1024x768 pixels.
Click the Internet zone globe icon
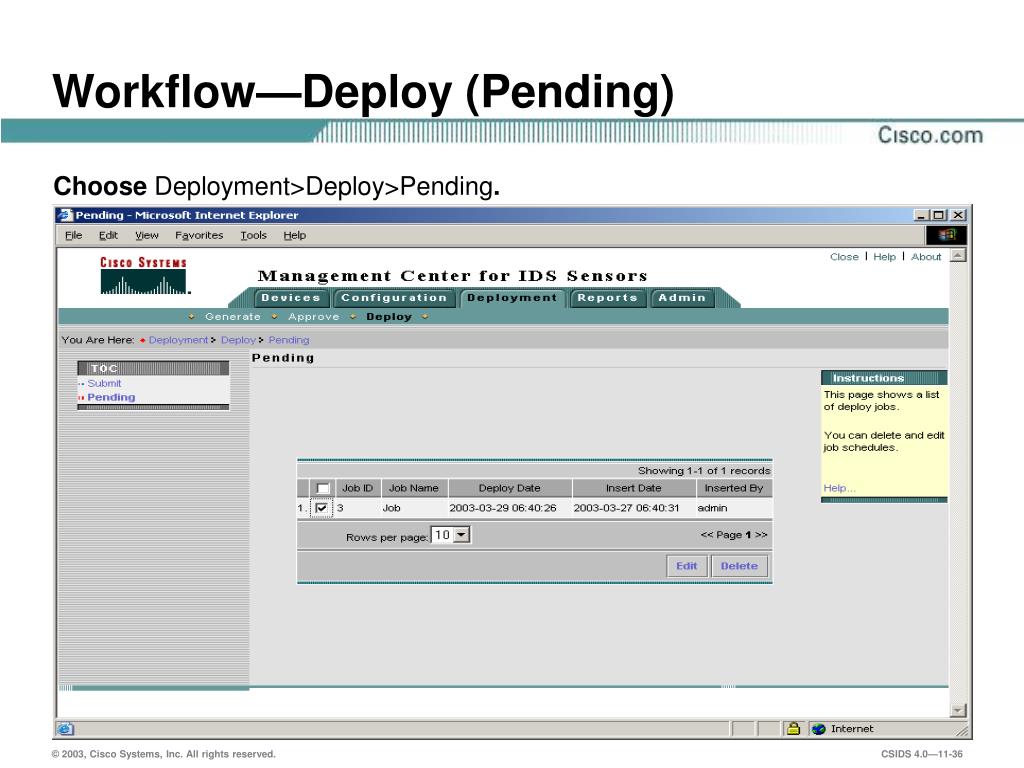(x=818, y=729)
